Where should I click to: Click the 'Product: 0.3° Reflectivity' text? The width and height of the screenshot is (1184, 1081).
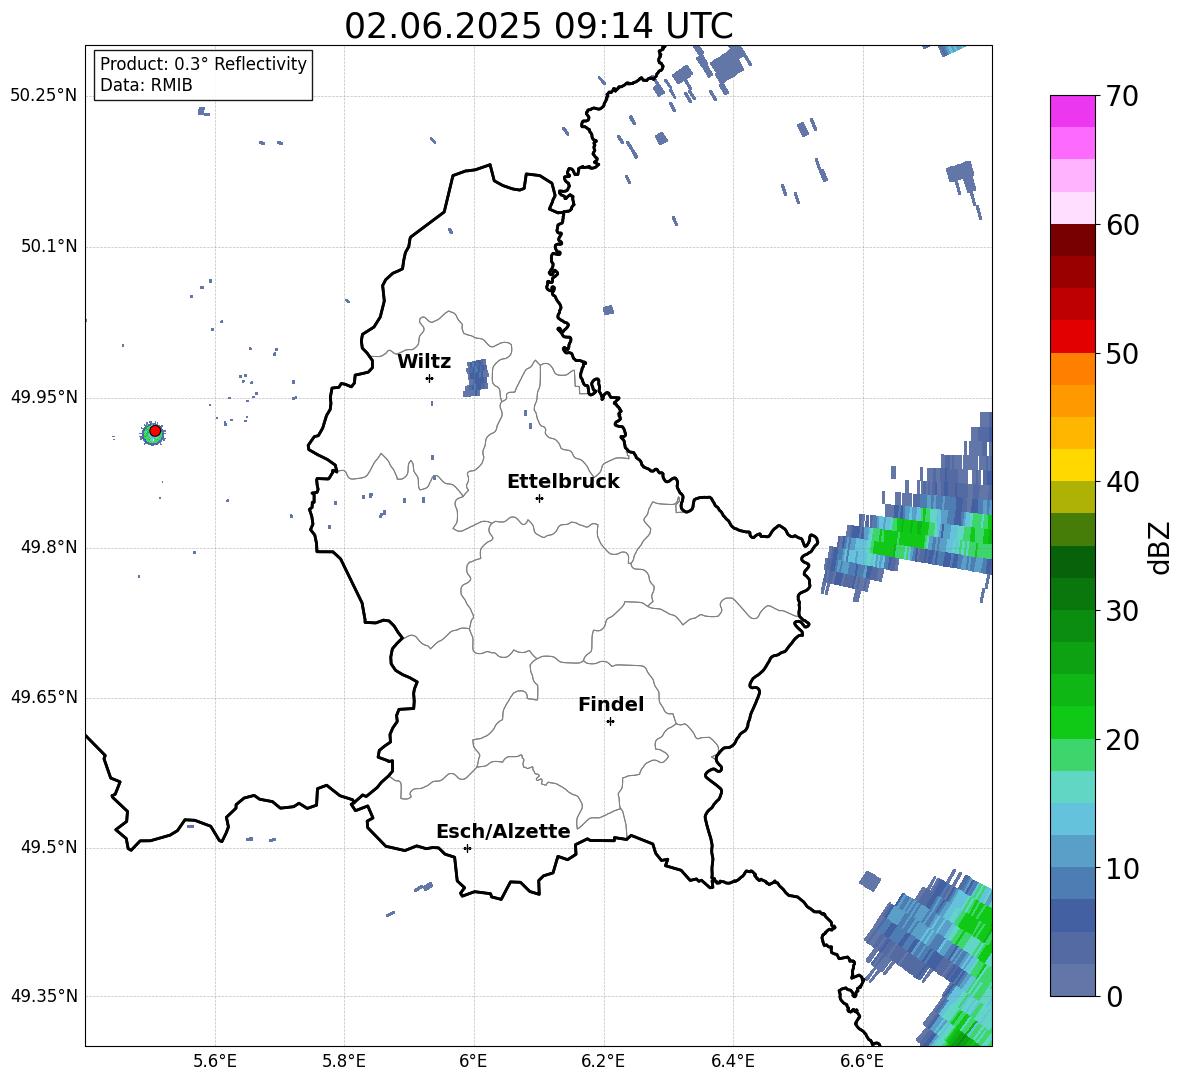tap(203, 64)
